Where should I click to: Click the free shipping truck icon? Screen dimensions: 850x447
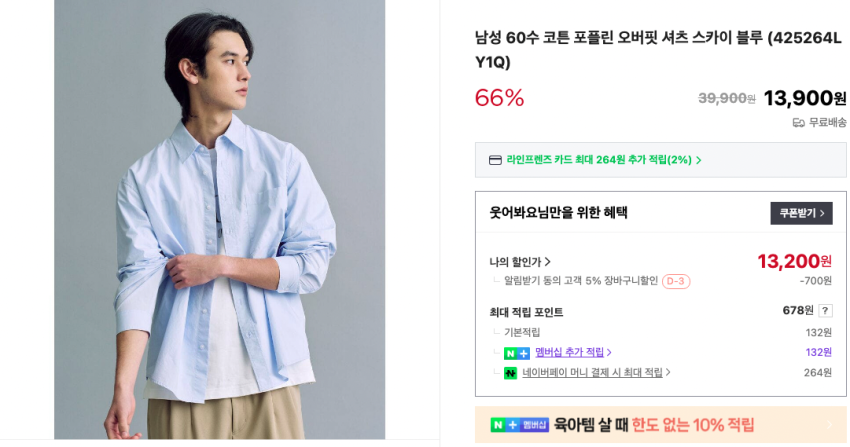point(798,122)
